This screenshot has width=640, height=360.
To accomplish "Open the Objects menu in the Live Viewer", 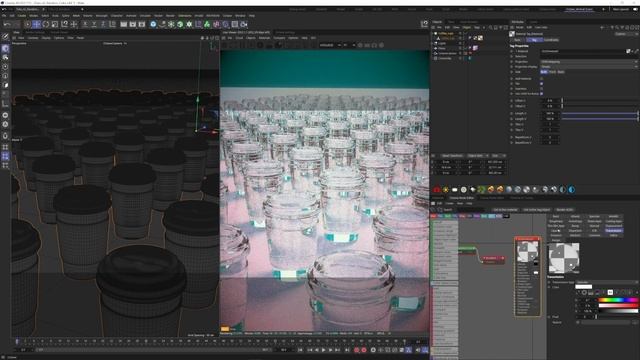I will (x=251, y=38).
